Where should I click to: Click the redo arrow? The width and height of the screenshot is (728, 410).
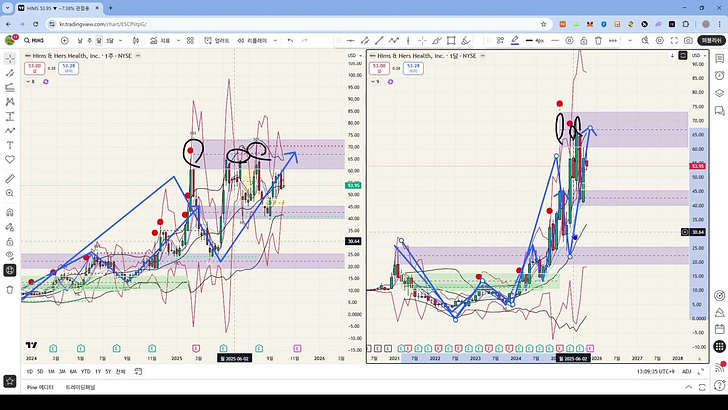(x=305, y=41)
